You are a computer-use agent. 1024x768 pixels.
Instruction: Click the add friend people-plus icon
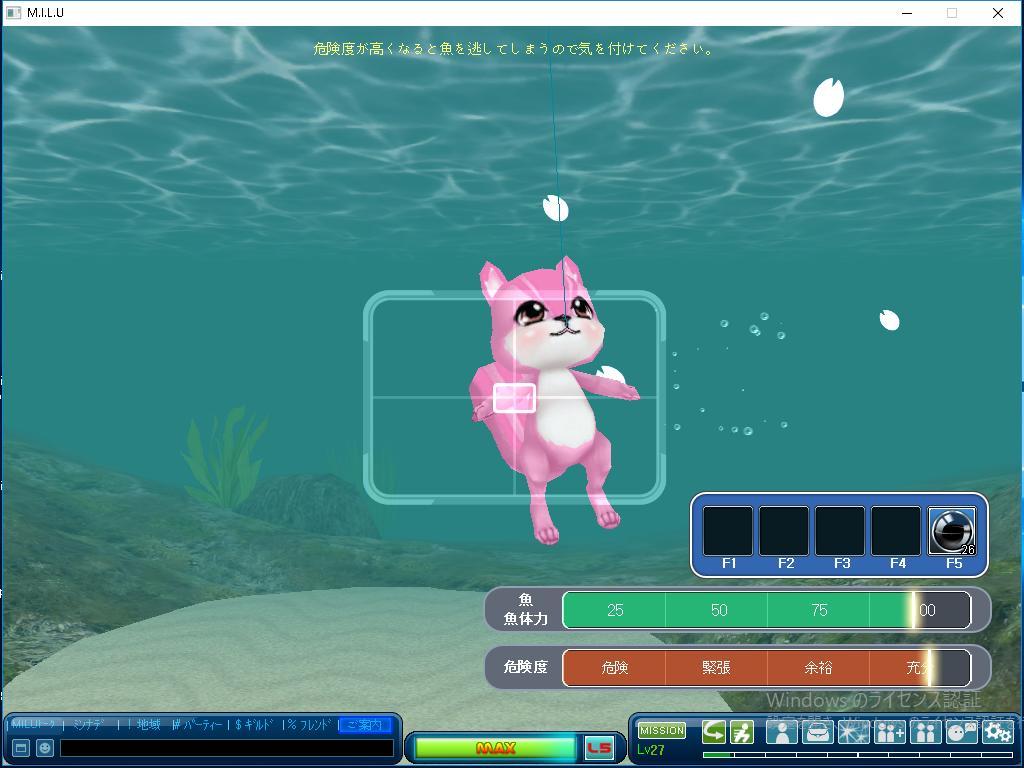(889, 732)
